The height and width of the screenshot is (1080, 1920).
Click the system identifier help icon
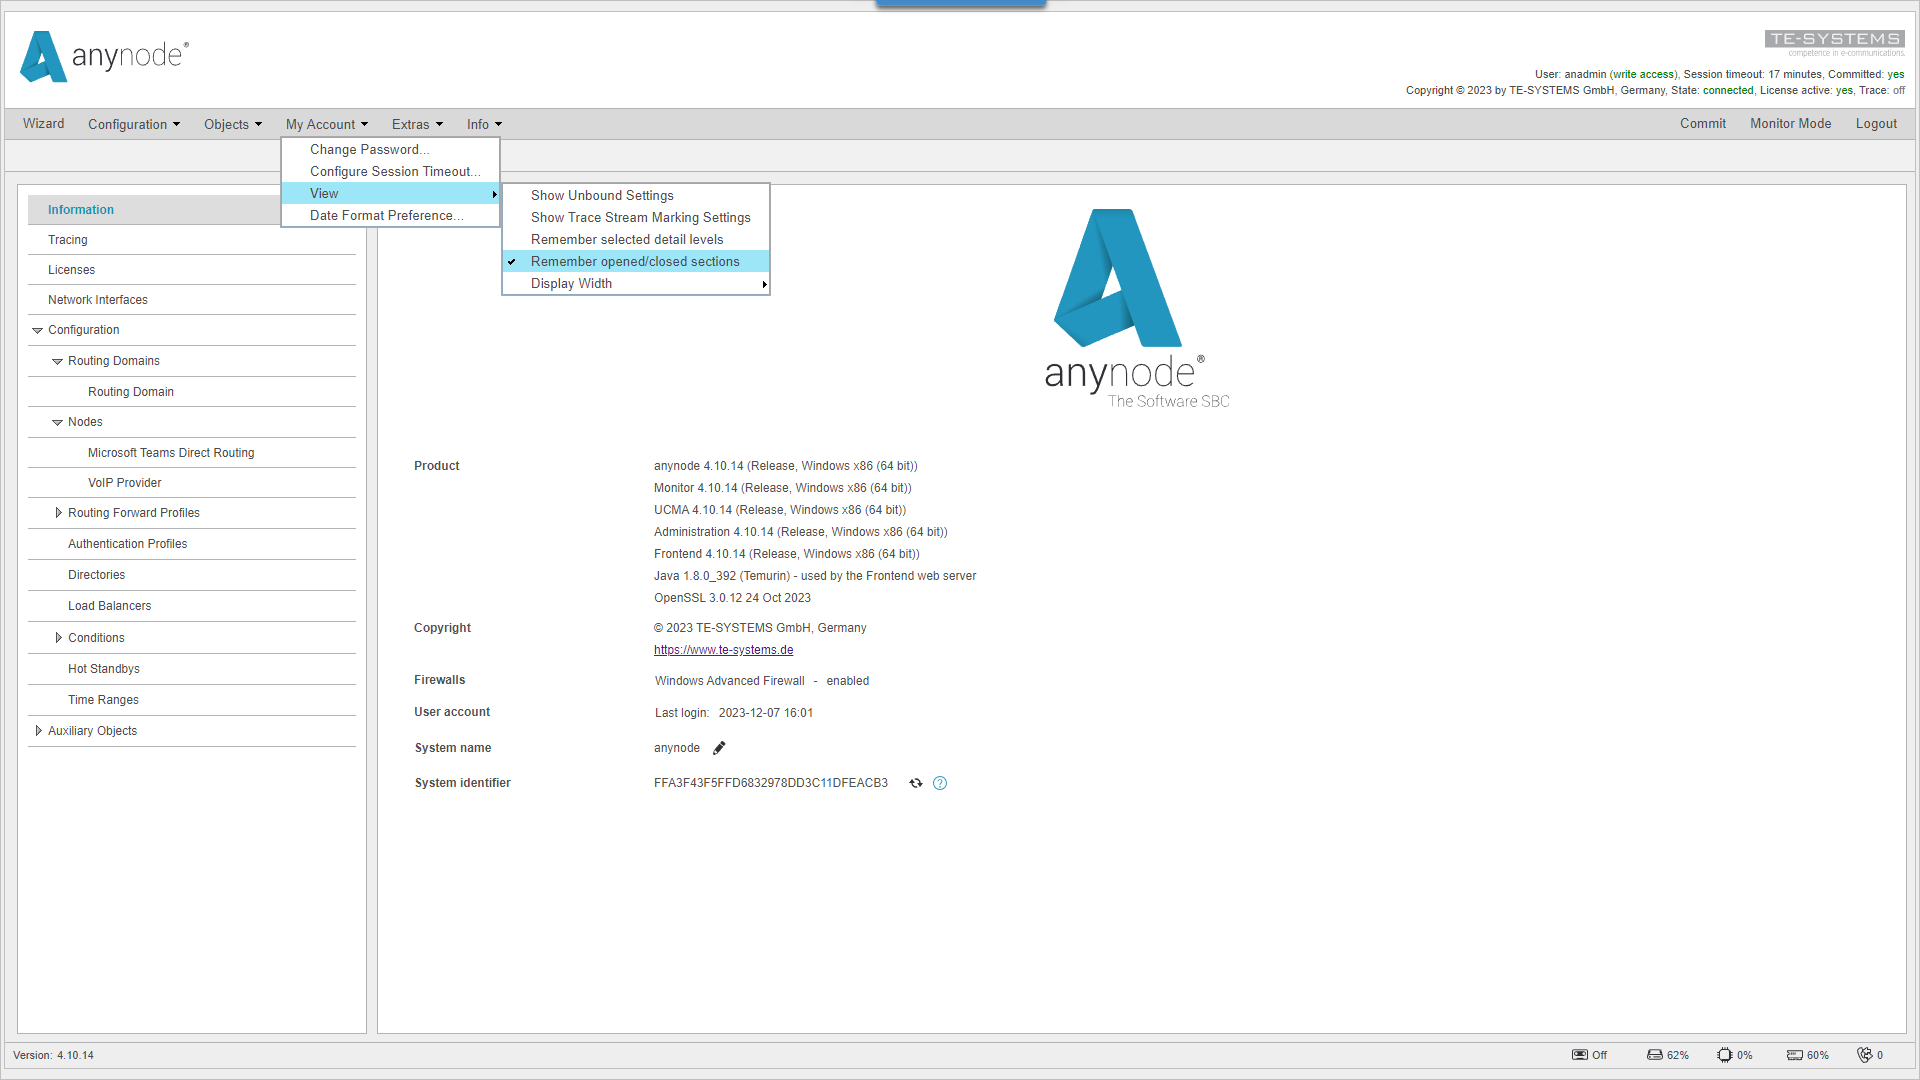(940, 783)
